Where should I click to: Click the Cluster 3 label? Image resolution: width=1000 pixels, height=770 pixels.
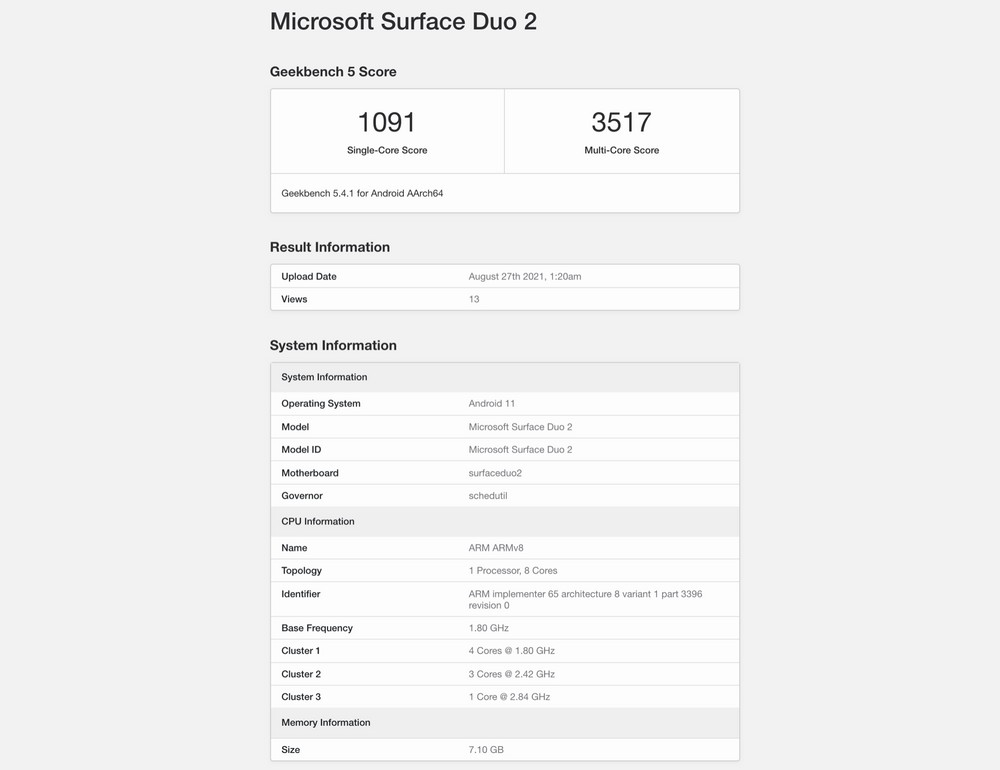[301, 697]
